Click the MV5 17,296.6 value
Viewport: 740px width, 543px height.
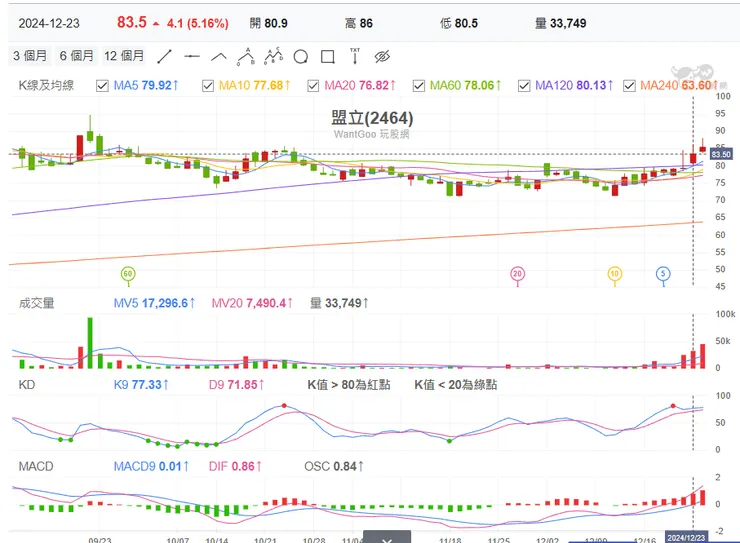(154, 303)
